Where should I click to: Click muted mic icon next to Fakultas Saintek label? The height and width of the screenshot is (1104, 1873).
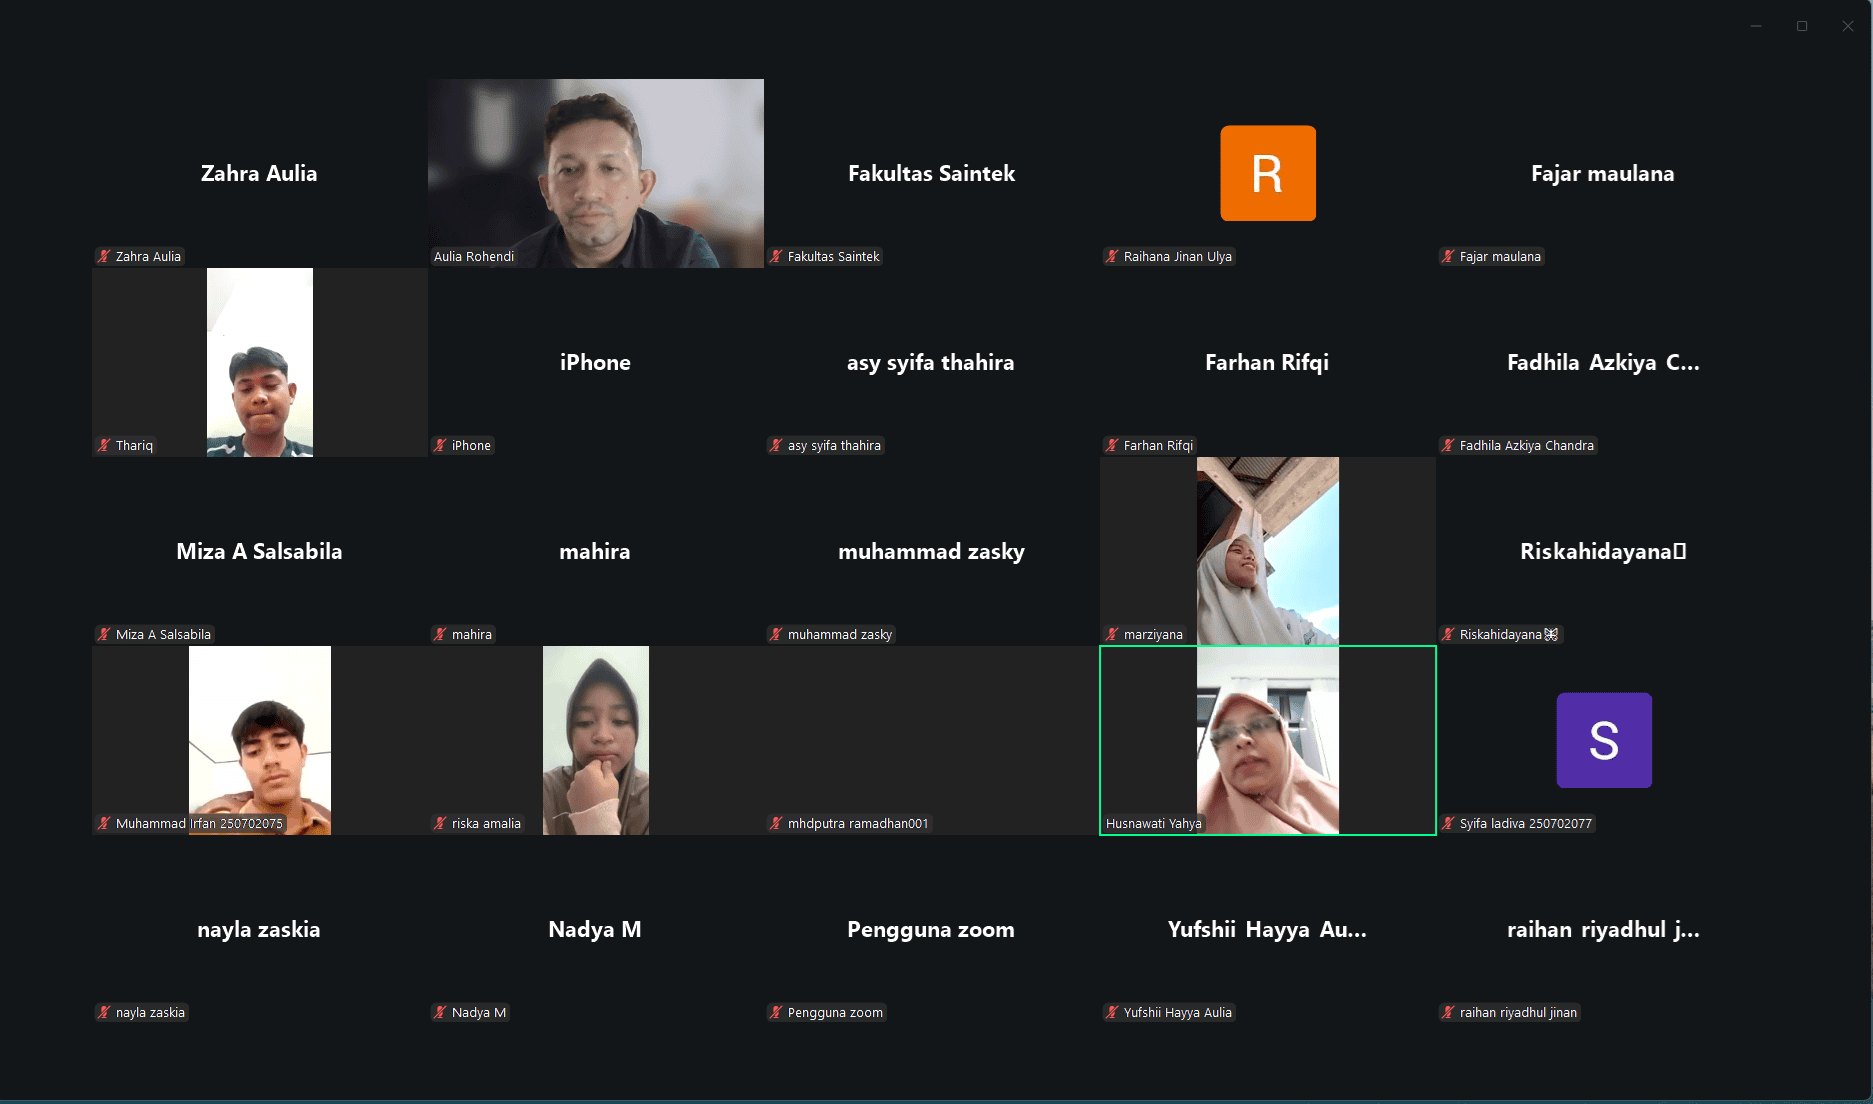[776, 257]
